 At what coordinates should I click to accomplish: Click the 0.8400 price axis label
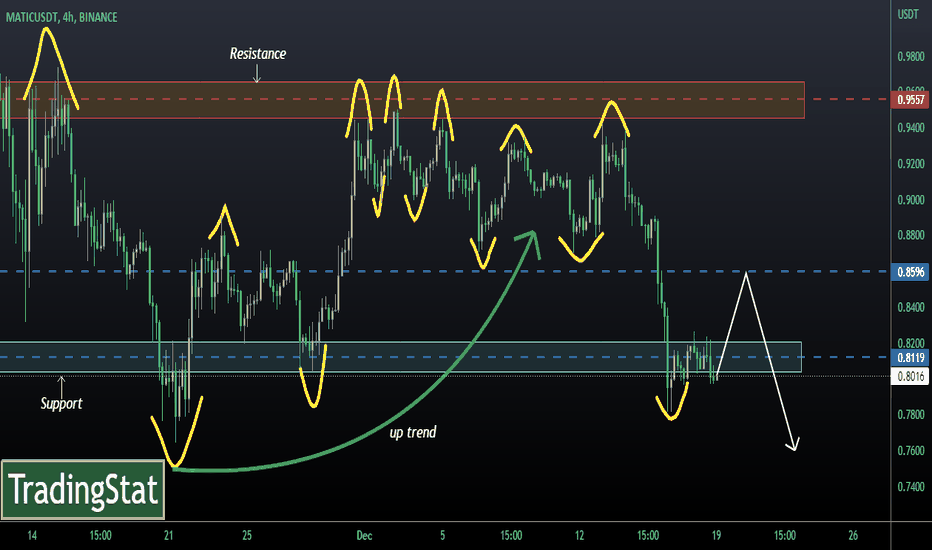click(911, 307)
